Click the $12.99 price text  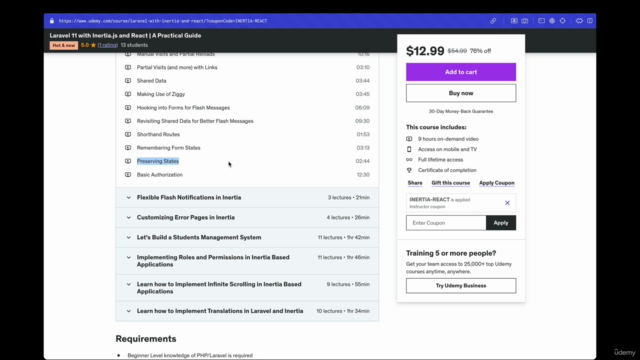[x=425, y=51]
